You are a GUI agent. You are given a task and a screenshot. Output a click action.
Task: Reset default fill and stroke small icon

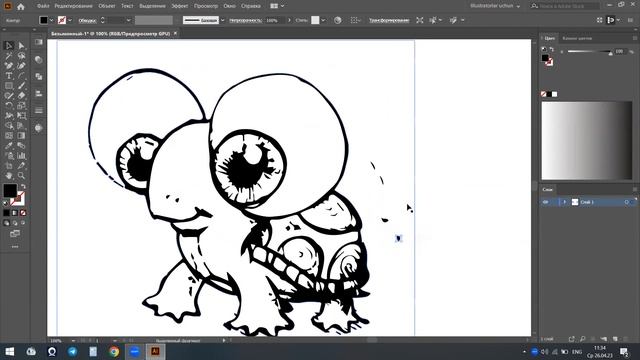[6, 203]
